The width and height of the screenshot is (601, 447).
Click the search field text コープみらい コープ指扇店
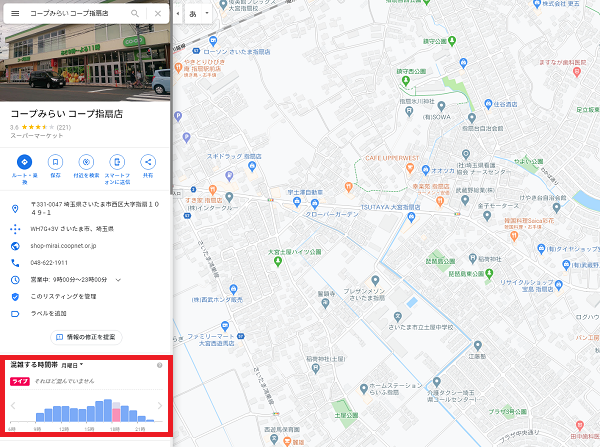(69, 13)
